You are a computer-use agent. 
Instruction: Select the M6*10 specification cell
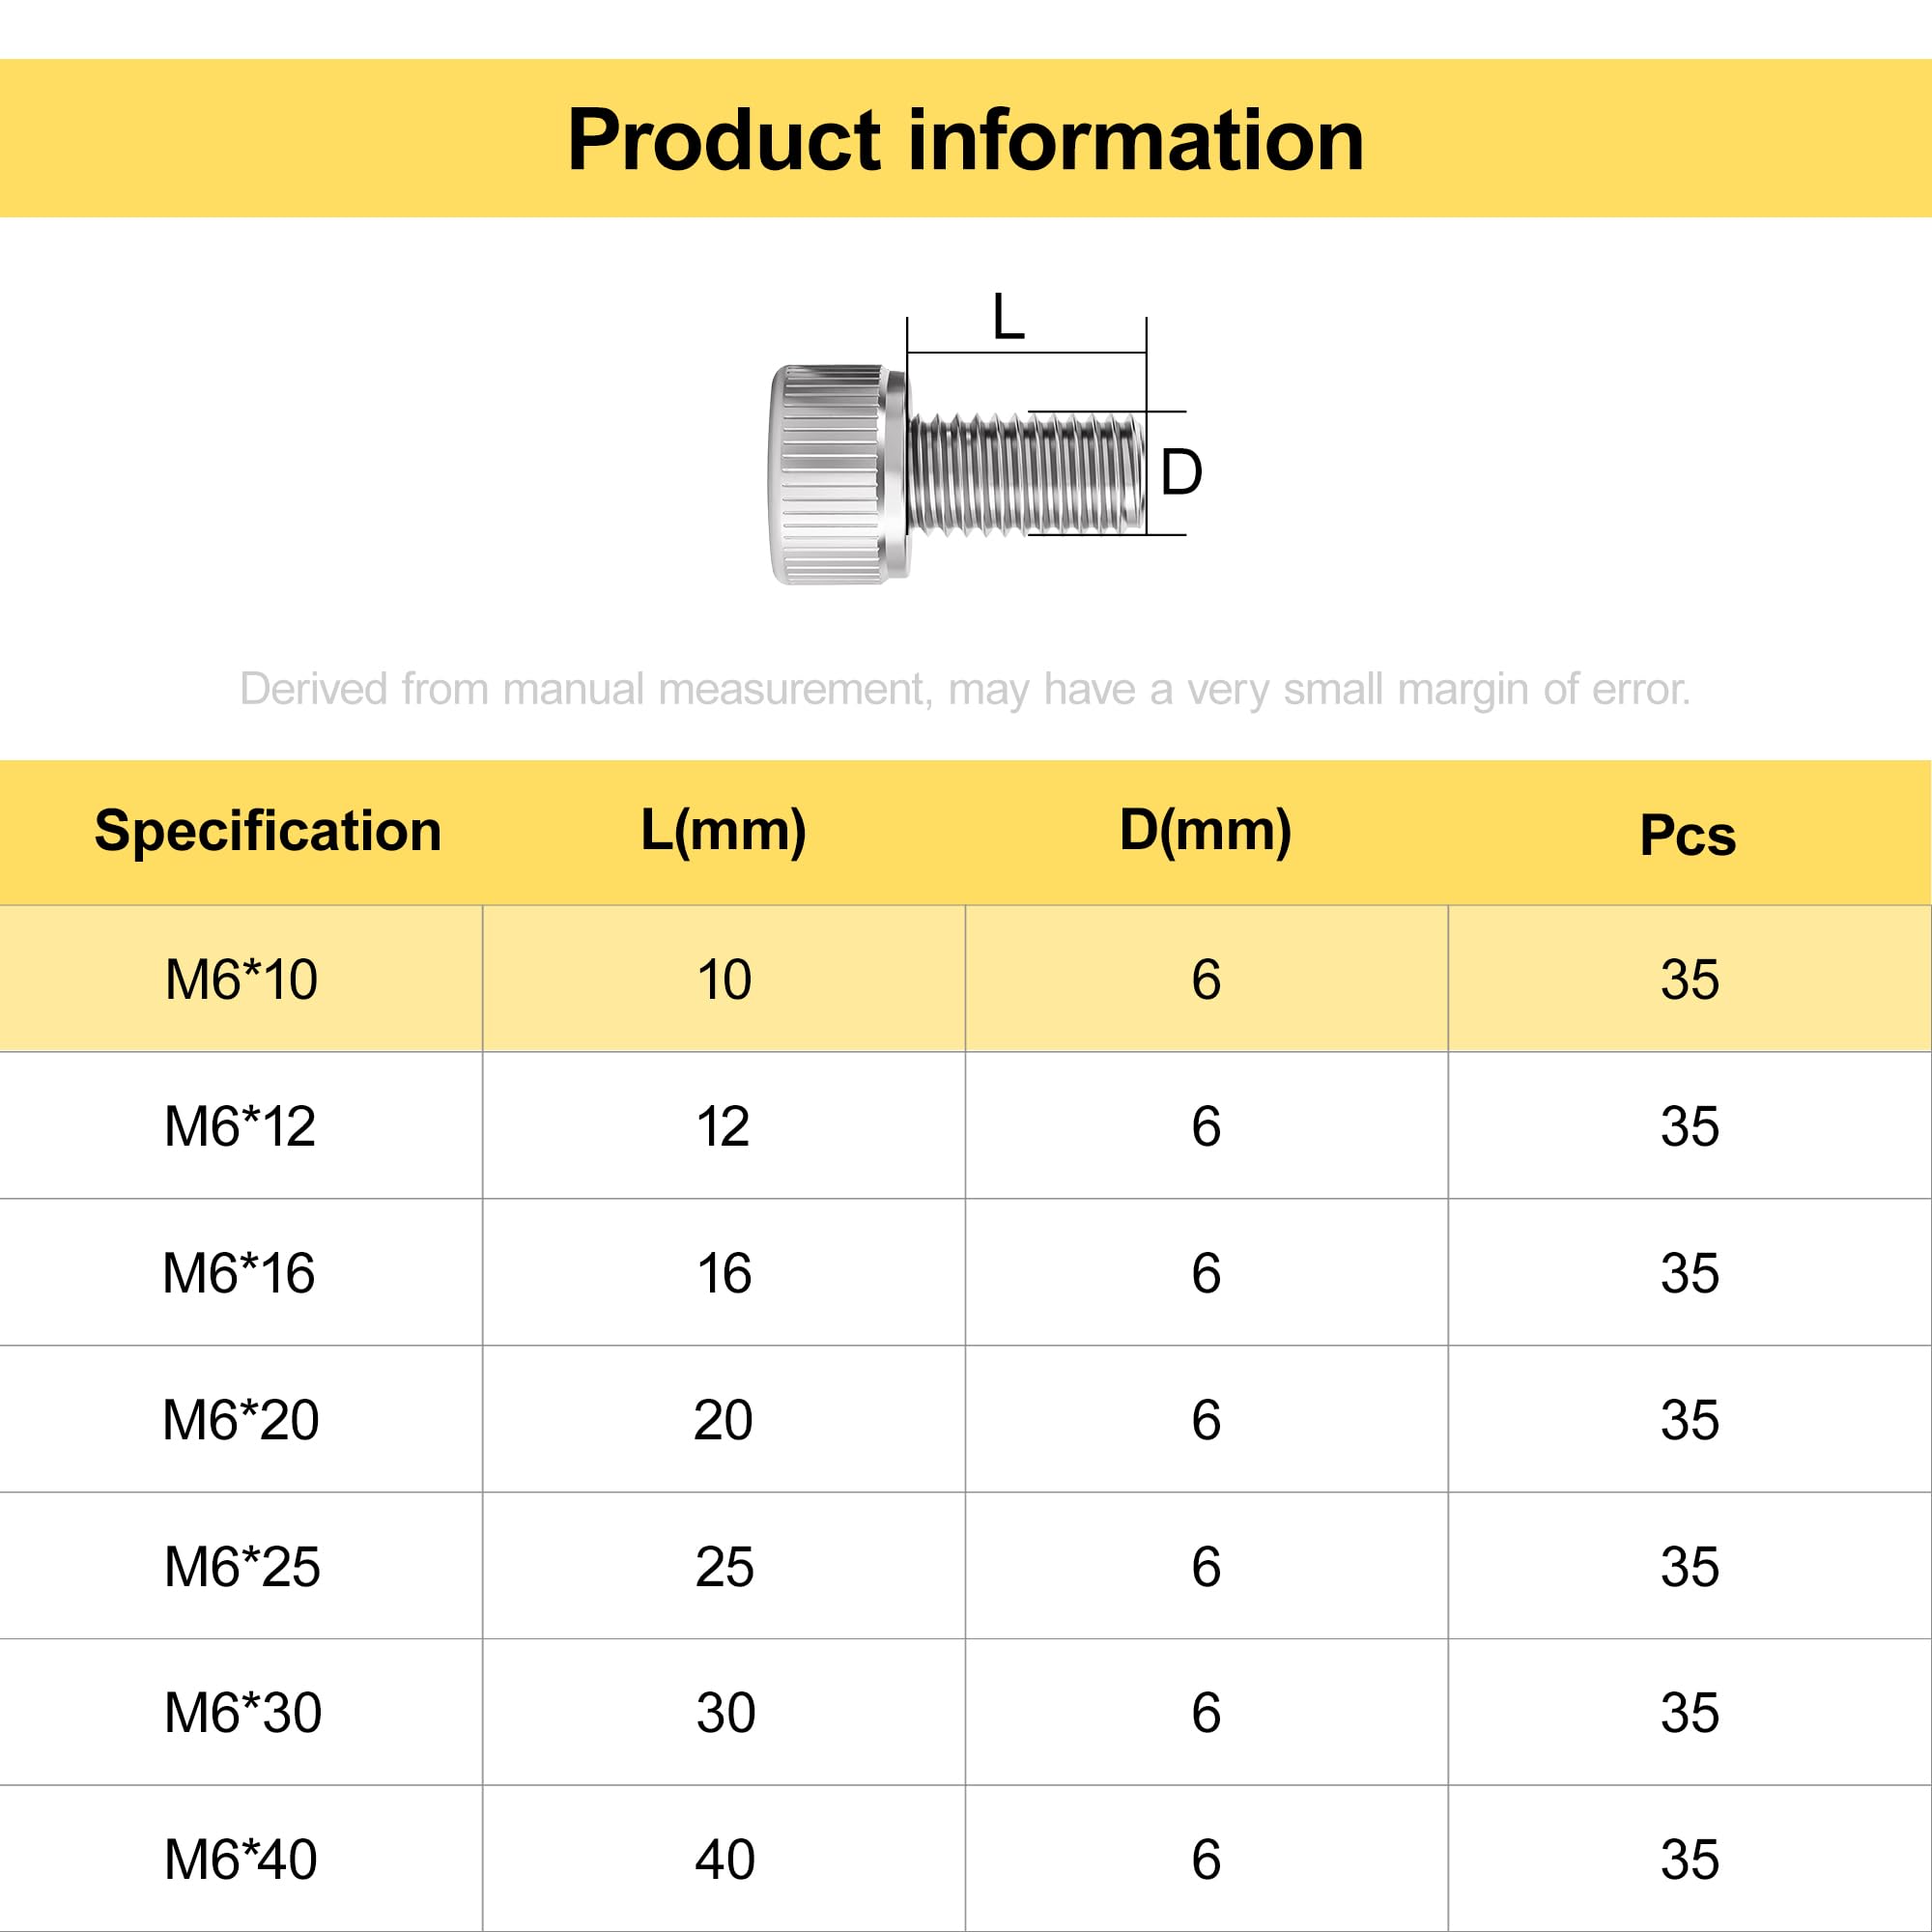[x=241, y=979]
